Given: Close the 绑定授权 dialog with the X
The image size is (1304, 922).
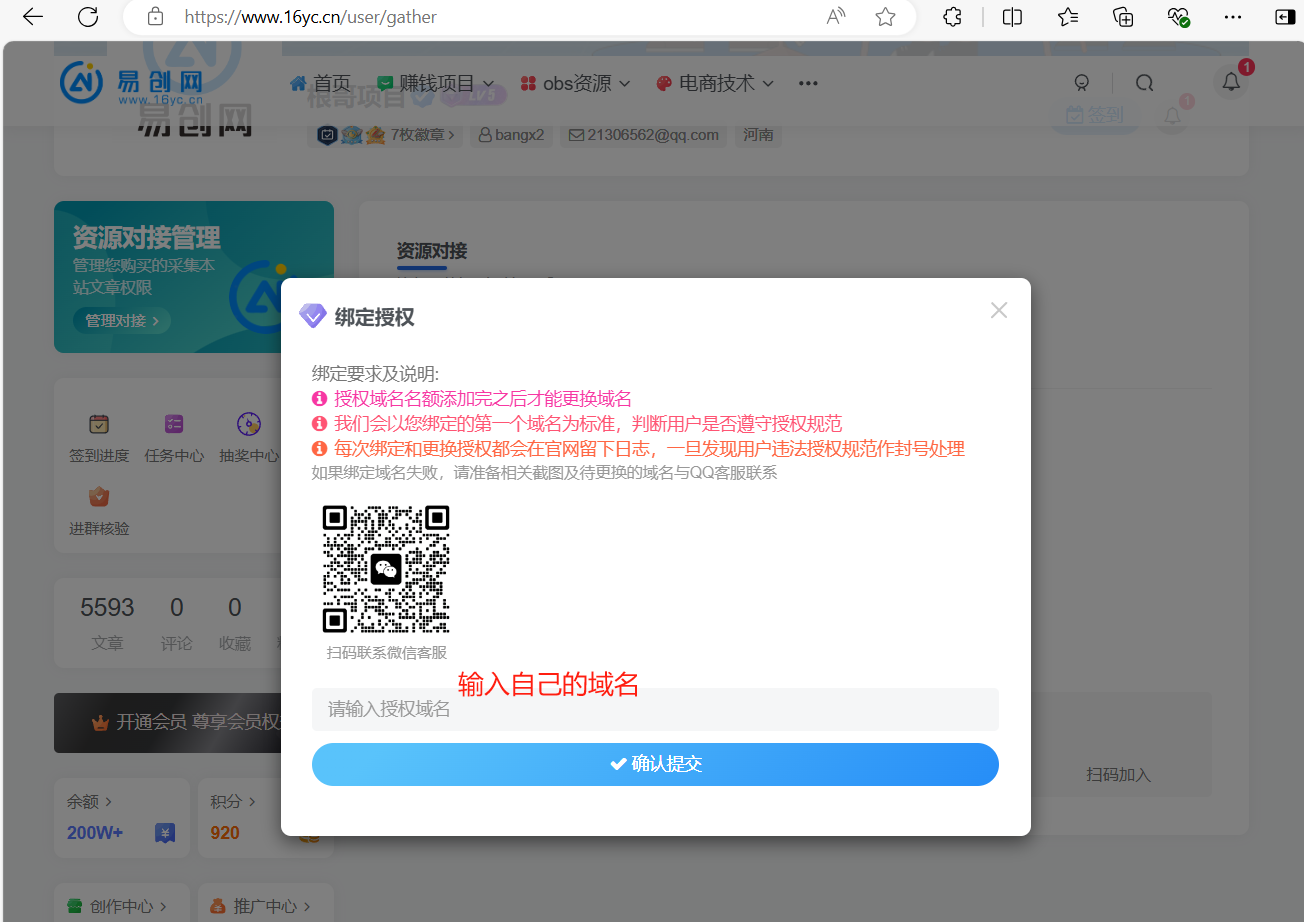Looking at the screenshot, I should pos(998,310).
